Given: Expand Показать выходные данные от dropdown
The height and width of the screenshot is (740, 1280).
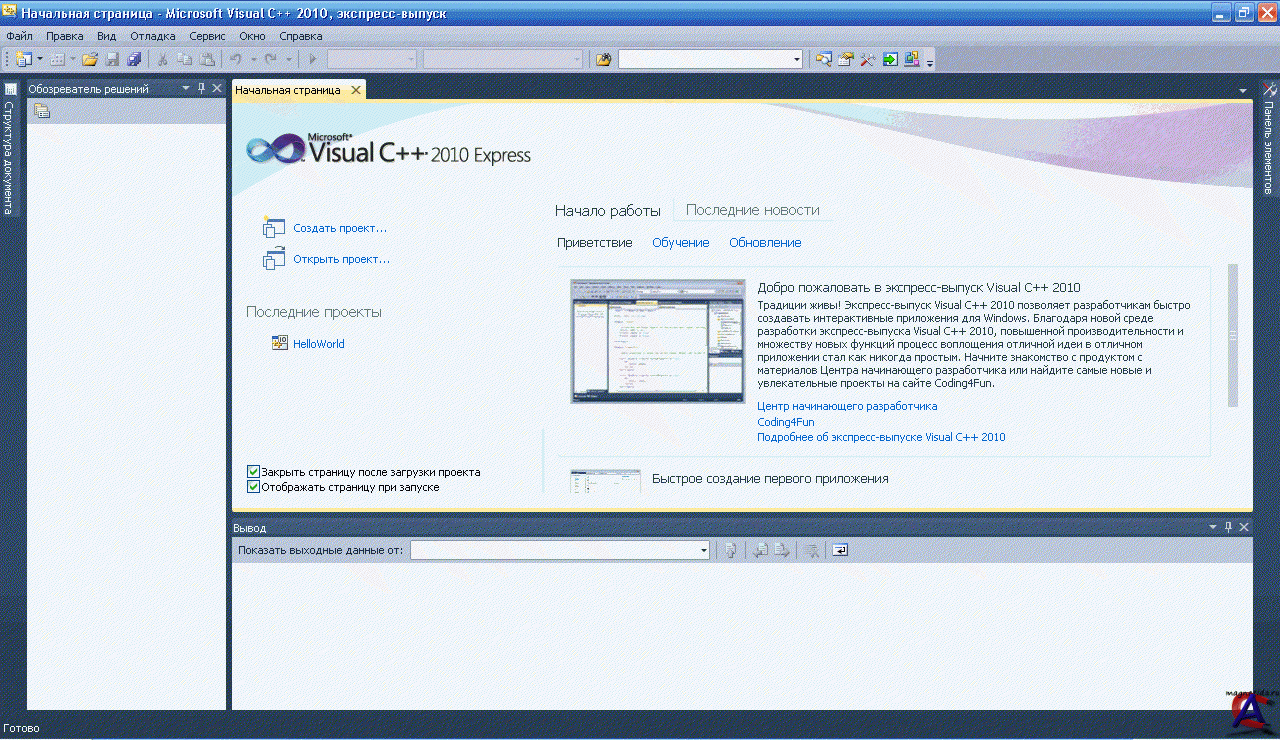Looking at the screenshot, I should pos(703,550).
